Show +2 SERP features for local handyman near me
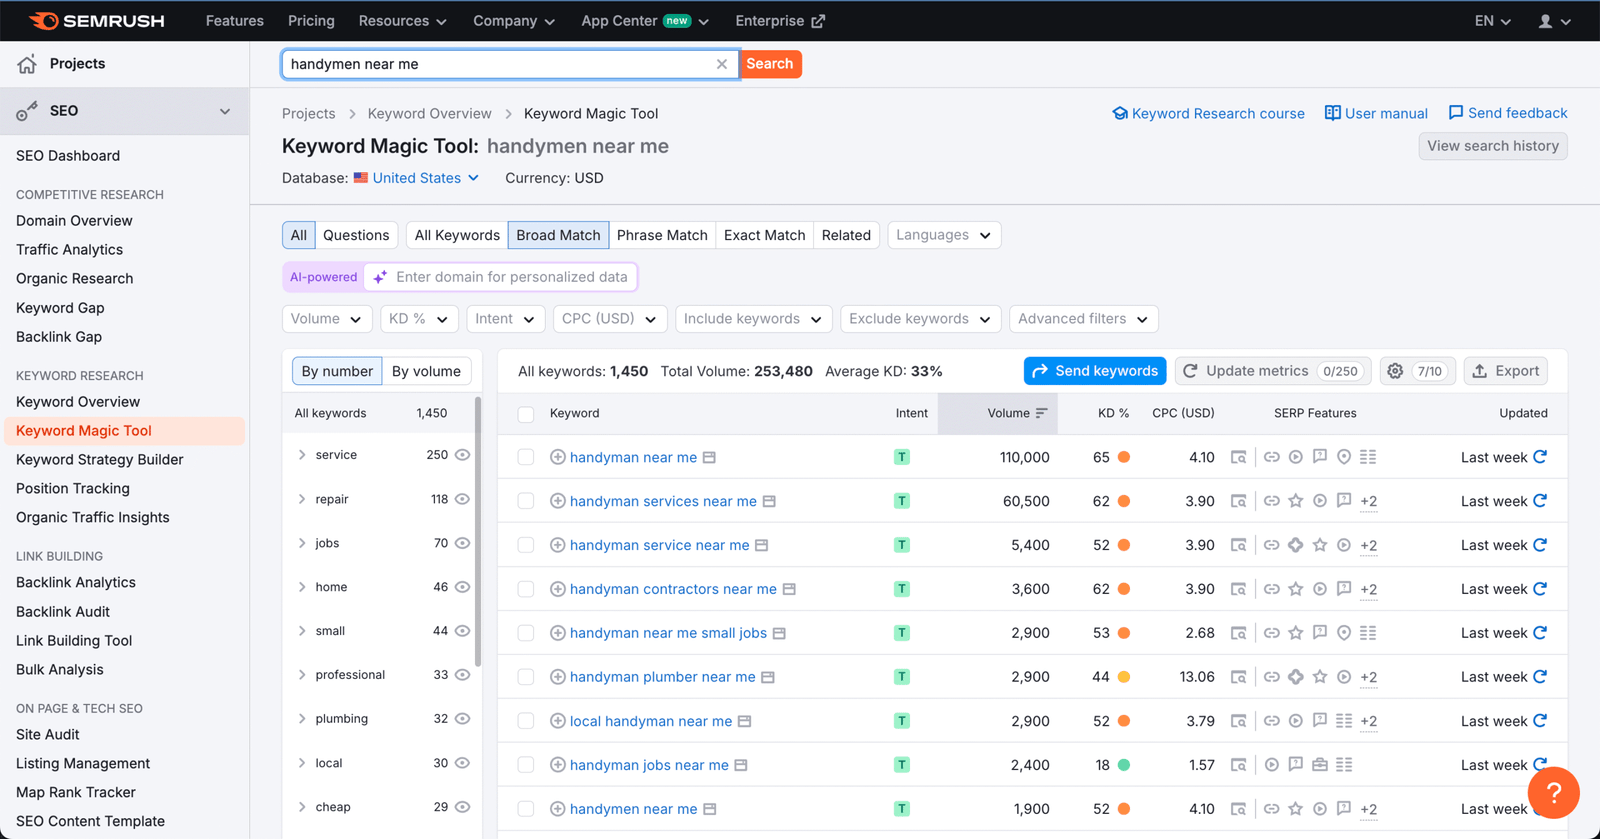 tap(1369, 721)
